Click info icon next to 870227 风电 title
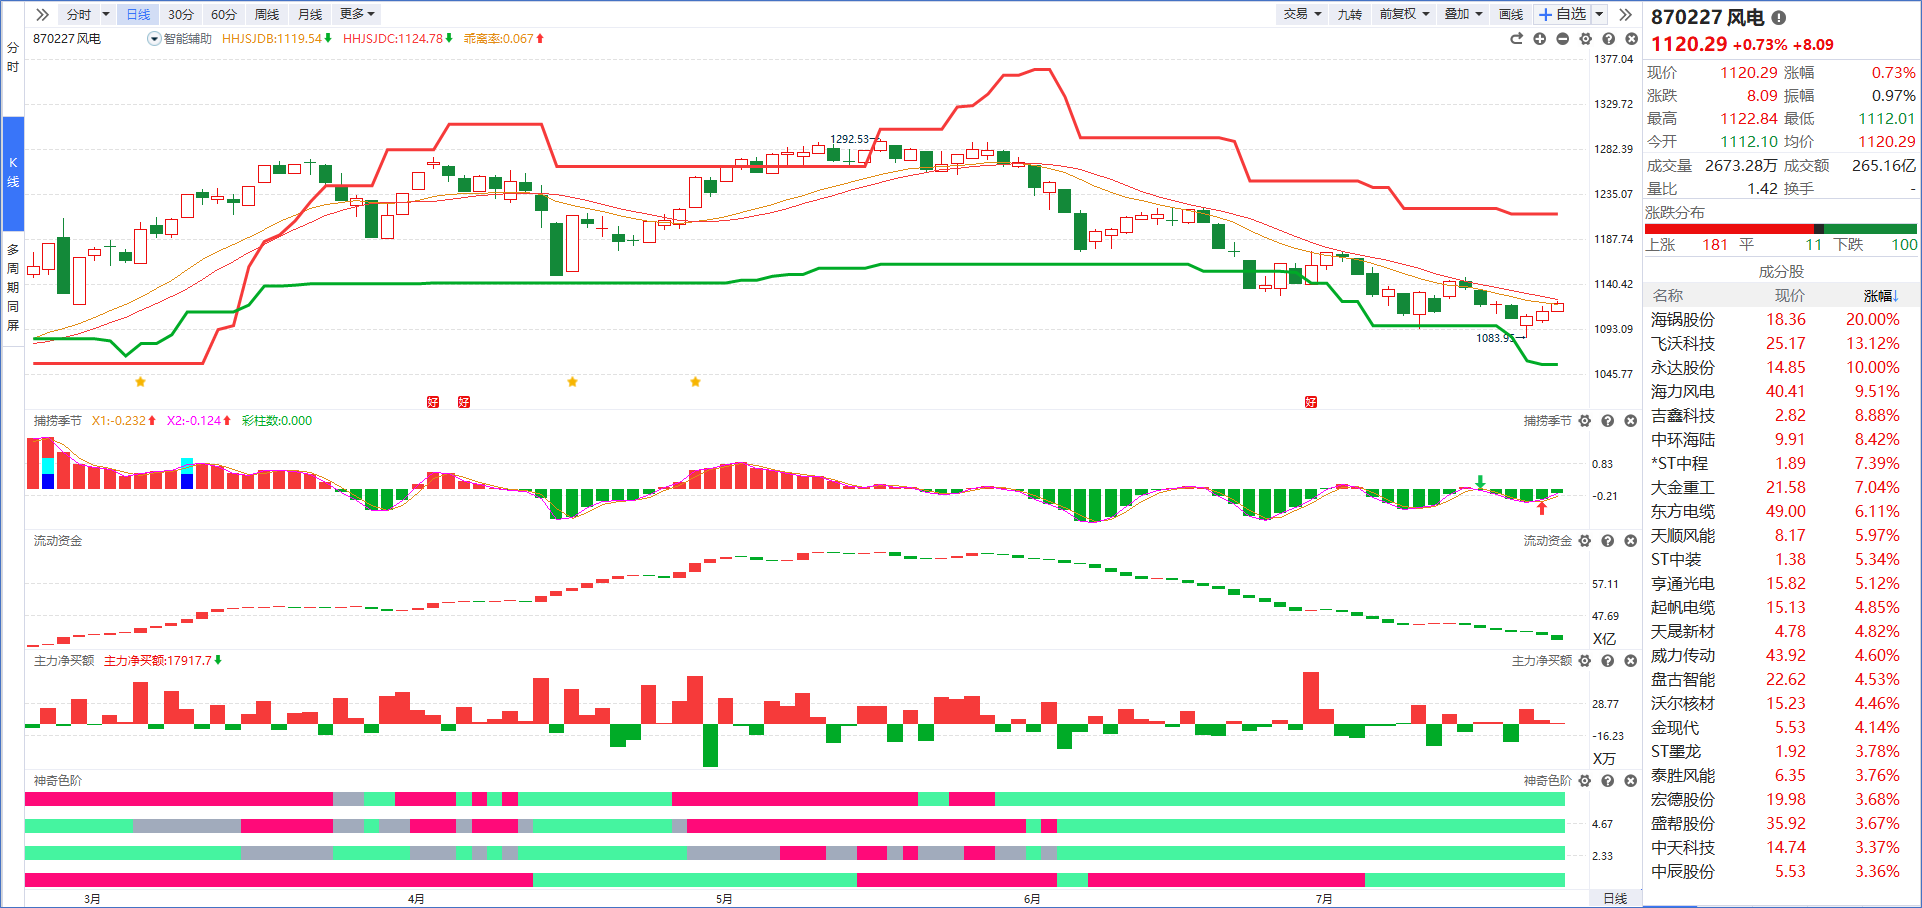 (x=1779, y=17)
